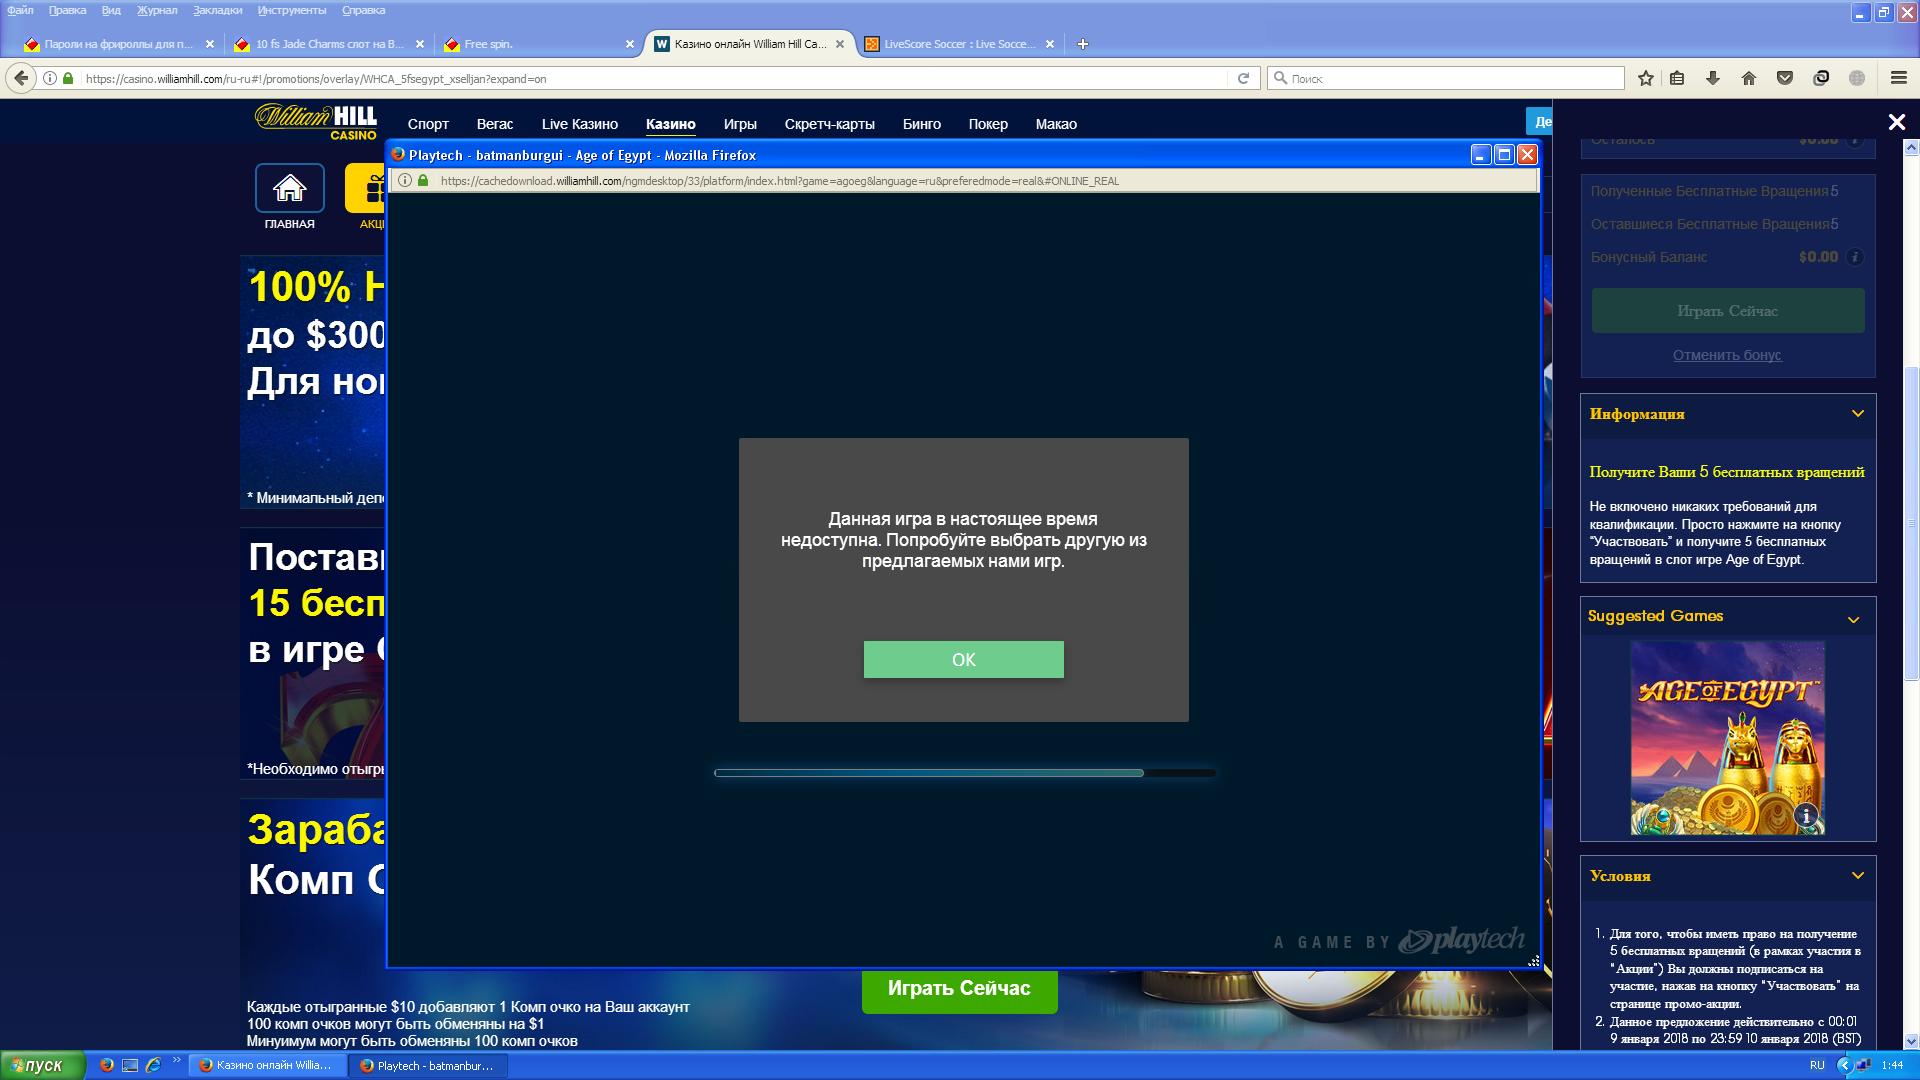Open the Справка menu
Viewport: 1920px width, 1080px height.
coord(363,10)
